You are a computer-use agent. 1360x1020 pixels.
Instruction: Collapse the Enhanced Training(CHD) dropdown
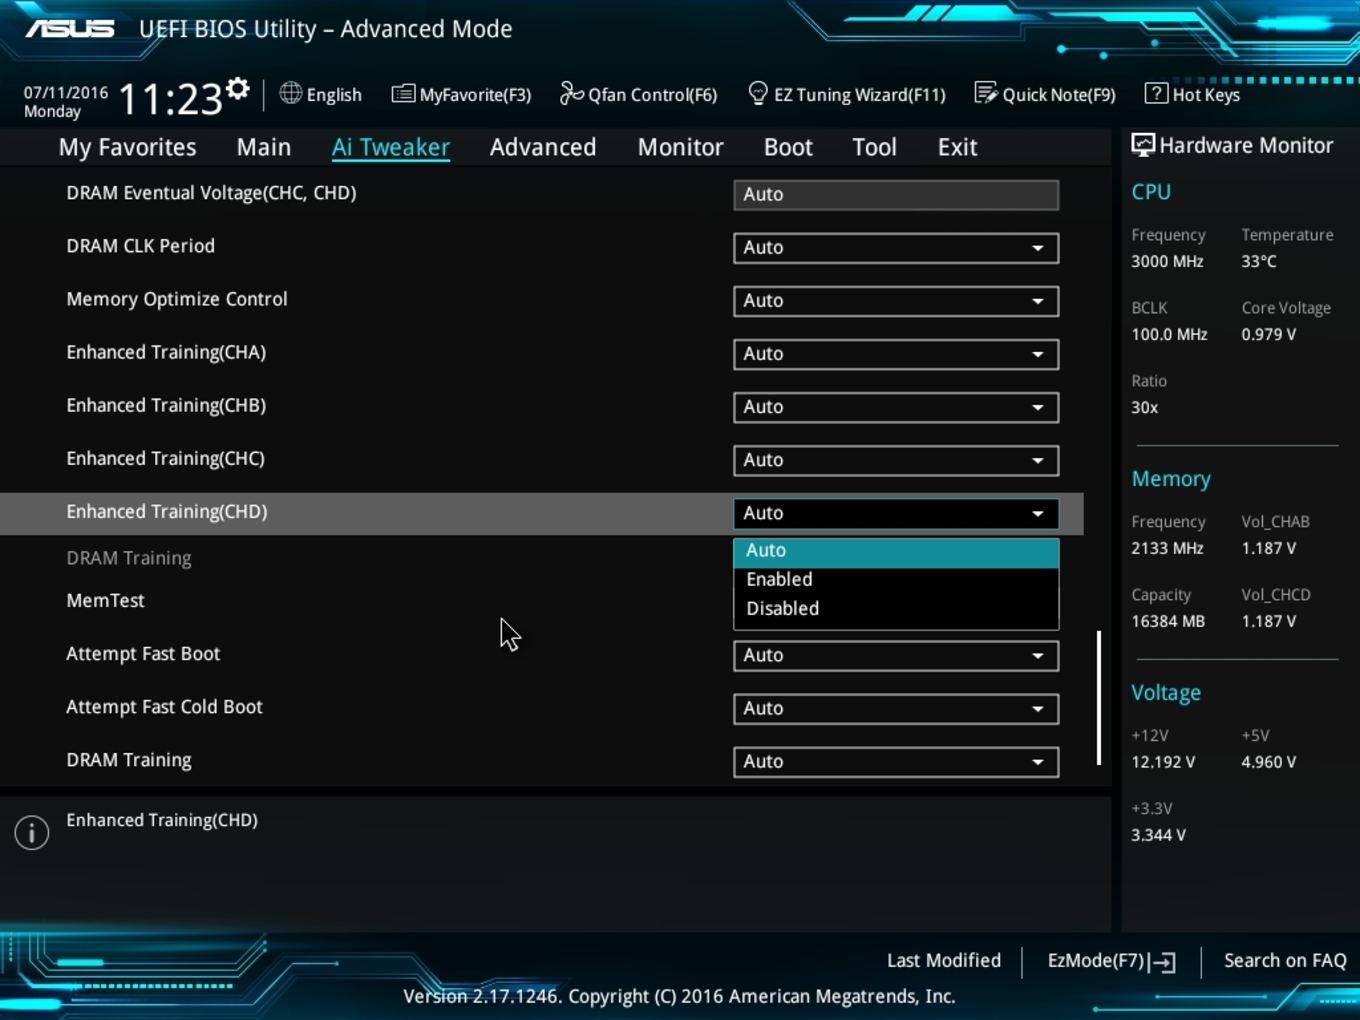(896, 513)
